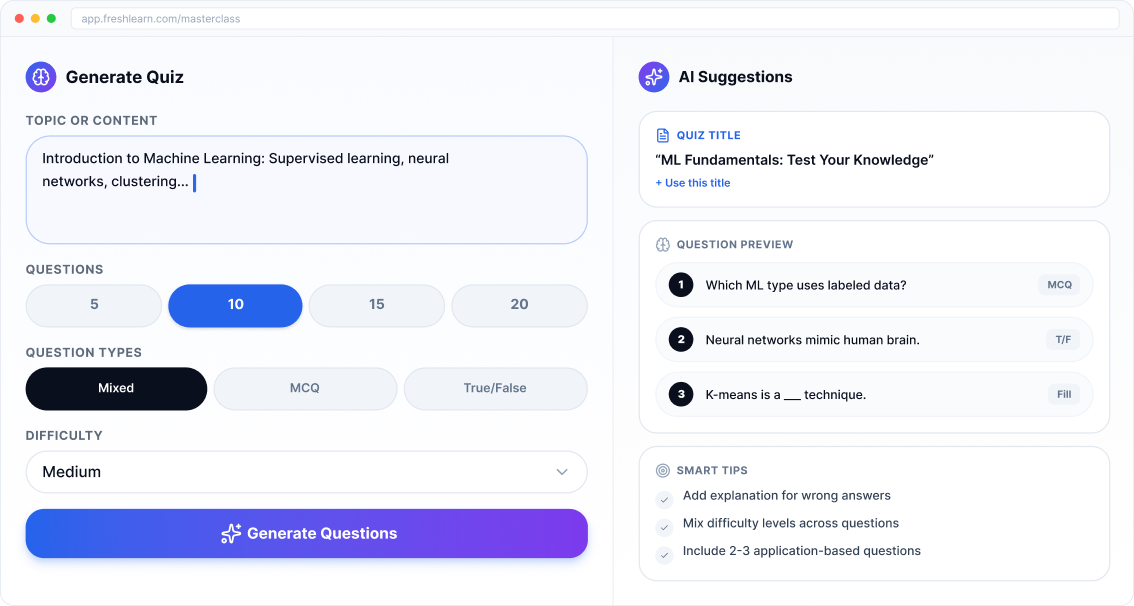Click the "T/F" badge on question two
This screenshot has width=1134, height=606.
pyautogui.click(x=1063, y=340)
